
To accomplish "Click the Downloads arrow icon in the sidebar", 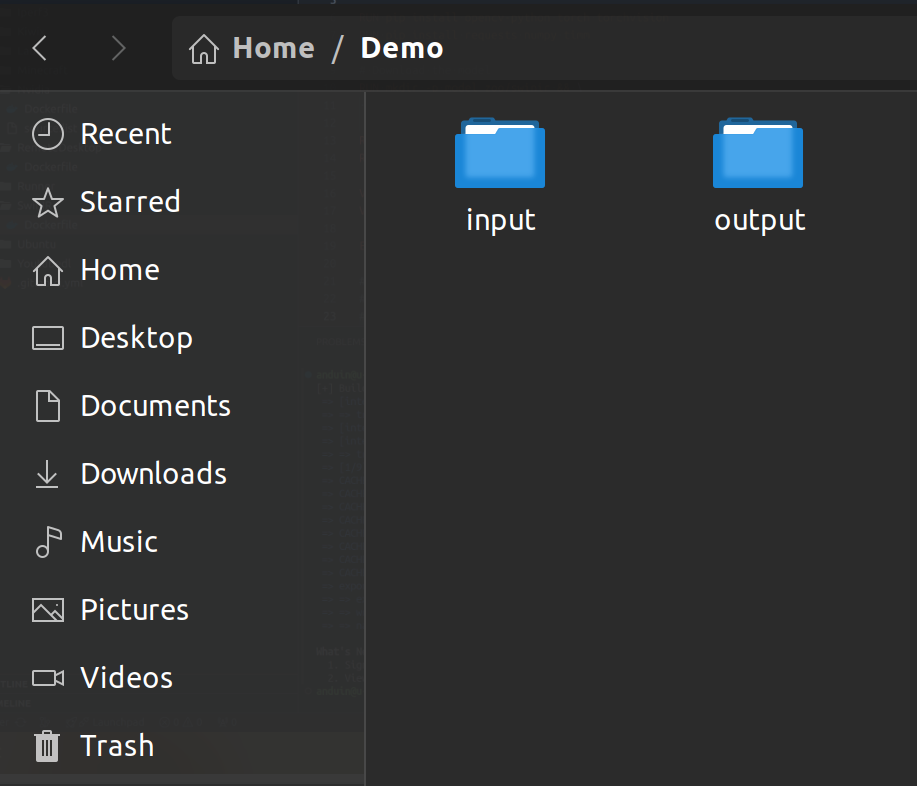I will coord(48,474).
